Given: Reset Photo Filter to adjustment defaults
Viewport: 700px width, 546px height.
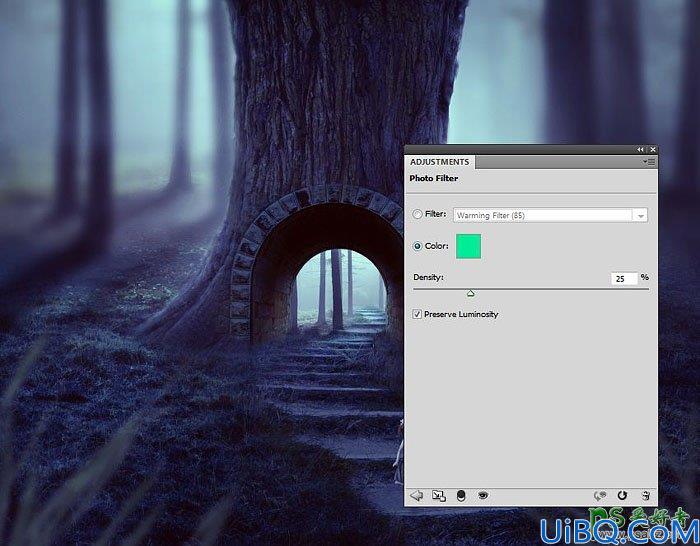Looking at the screenshot, I should [x=622, y=495].
